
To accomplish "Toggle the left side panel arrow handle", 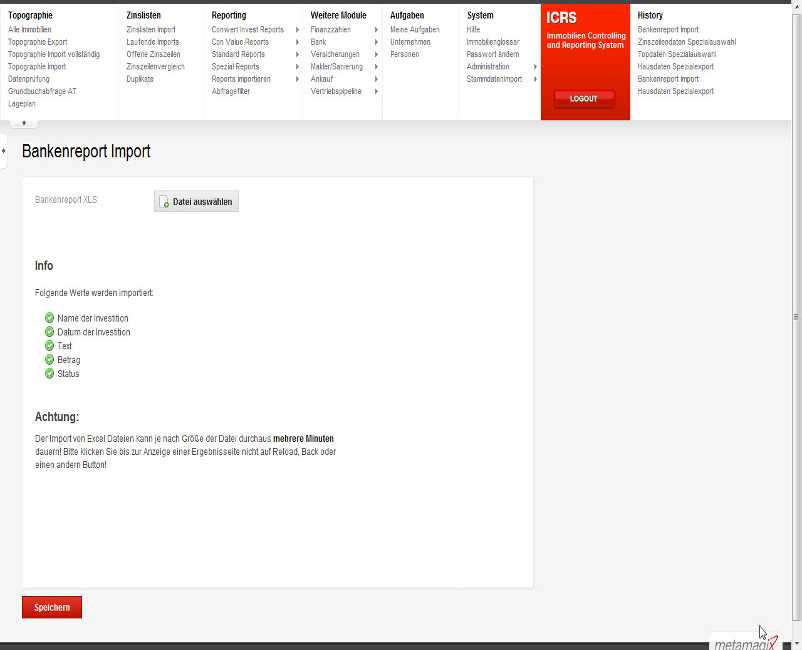I will click(x=3, y=151).
